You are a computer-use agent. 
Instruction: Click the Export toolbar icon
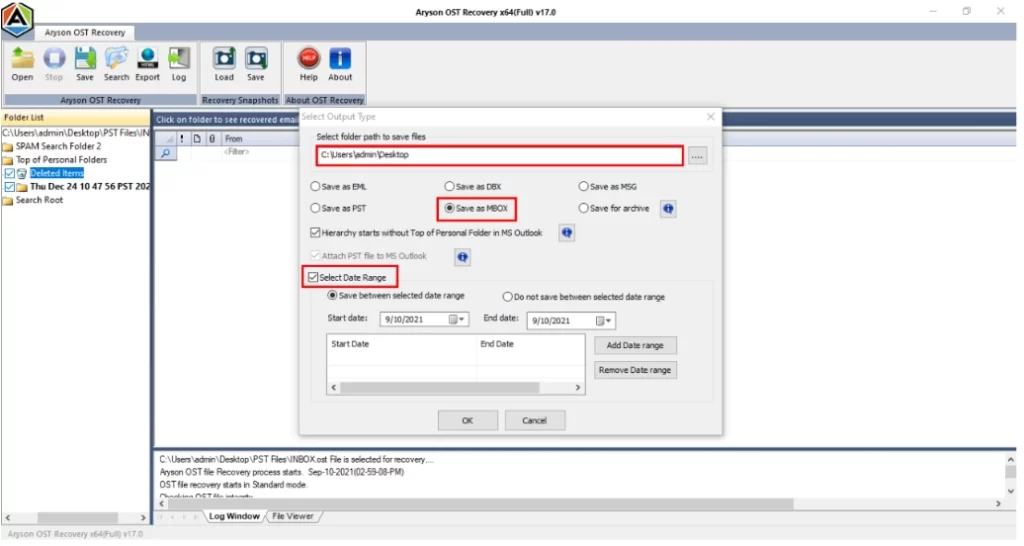(148, 64)
